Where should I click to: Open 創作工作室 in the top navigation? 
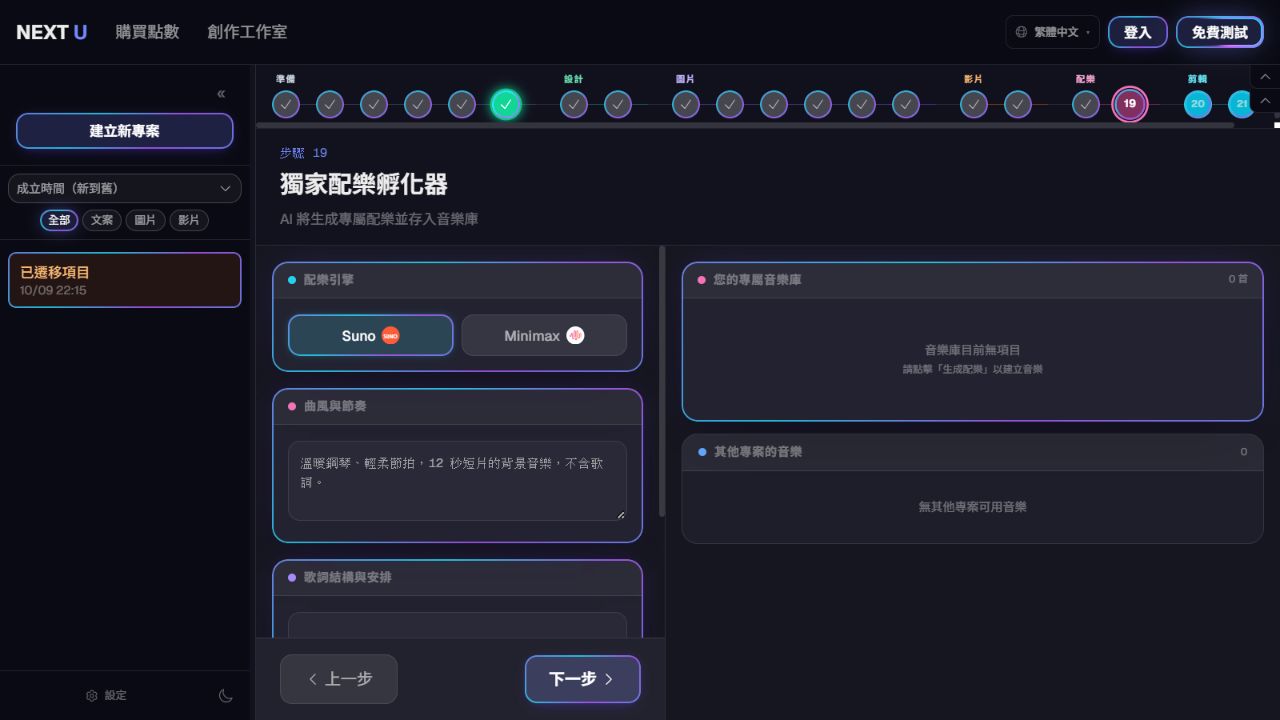[x=247, y=32]
